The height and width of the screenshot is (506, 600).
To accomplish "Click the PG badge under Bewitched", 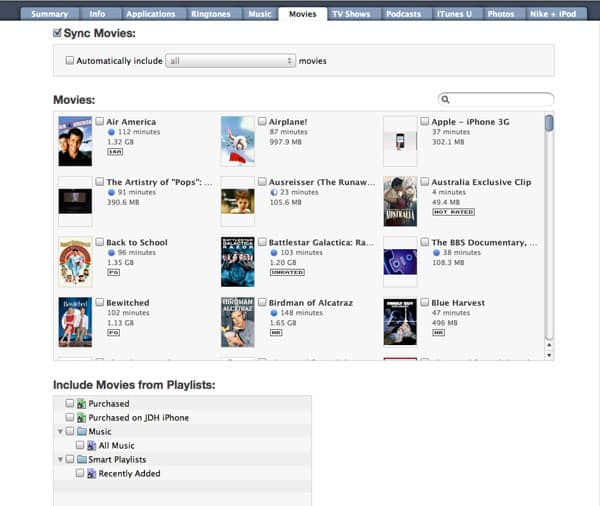I will 114,333.
